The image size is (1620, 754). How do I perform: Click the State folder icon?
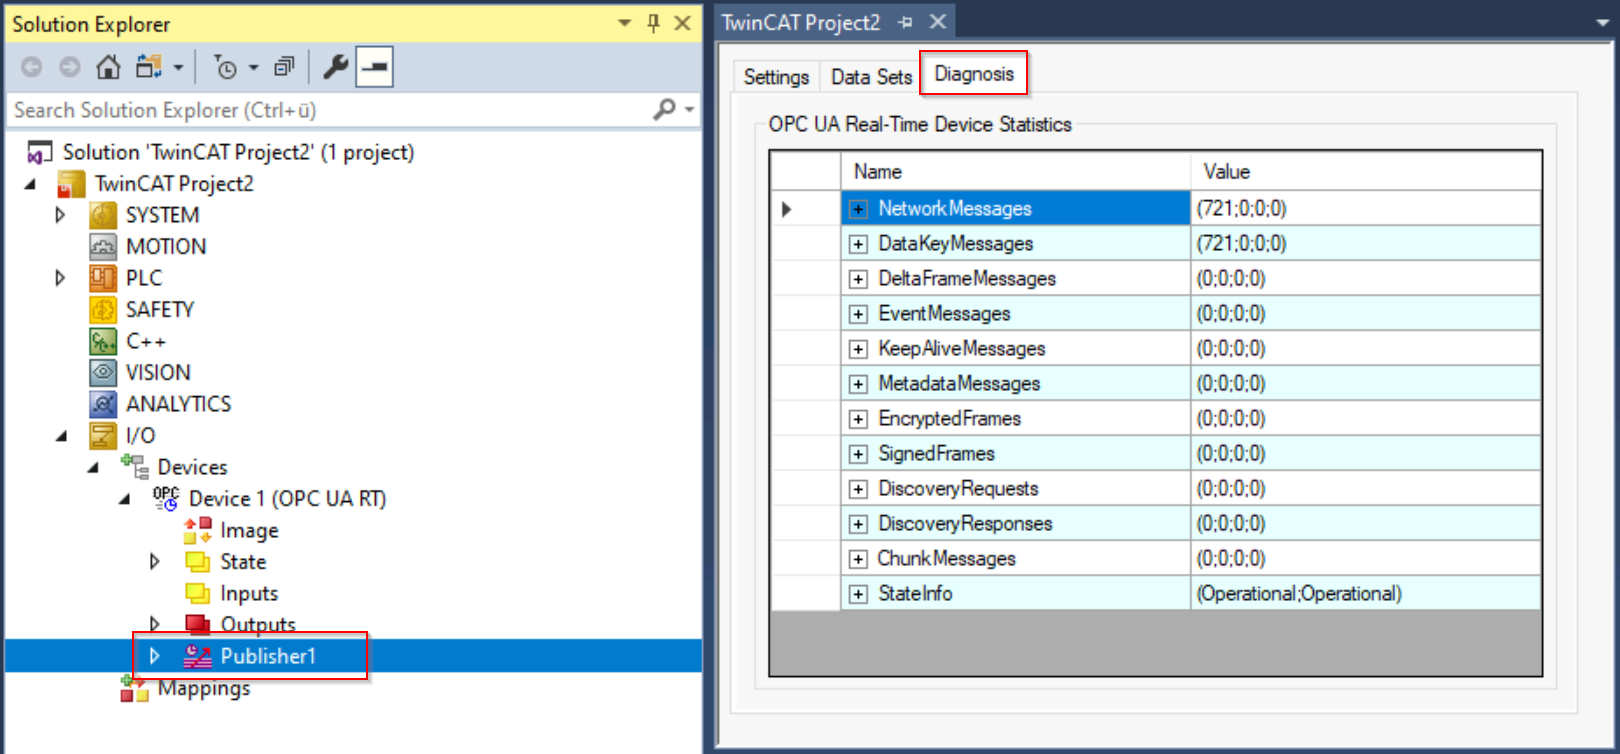197,561
